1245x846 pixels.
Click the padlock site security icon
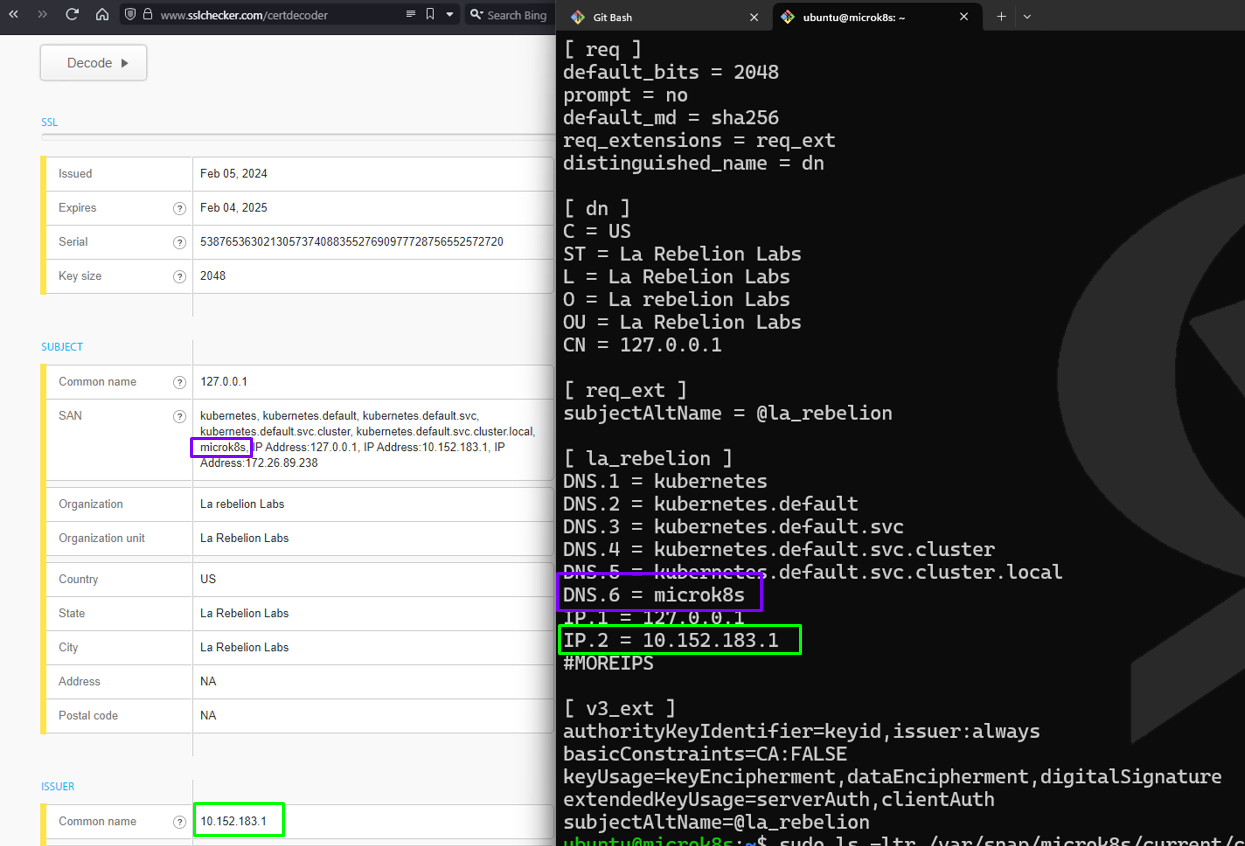pos(147,15)
